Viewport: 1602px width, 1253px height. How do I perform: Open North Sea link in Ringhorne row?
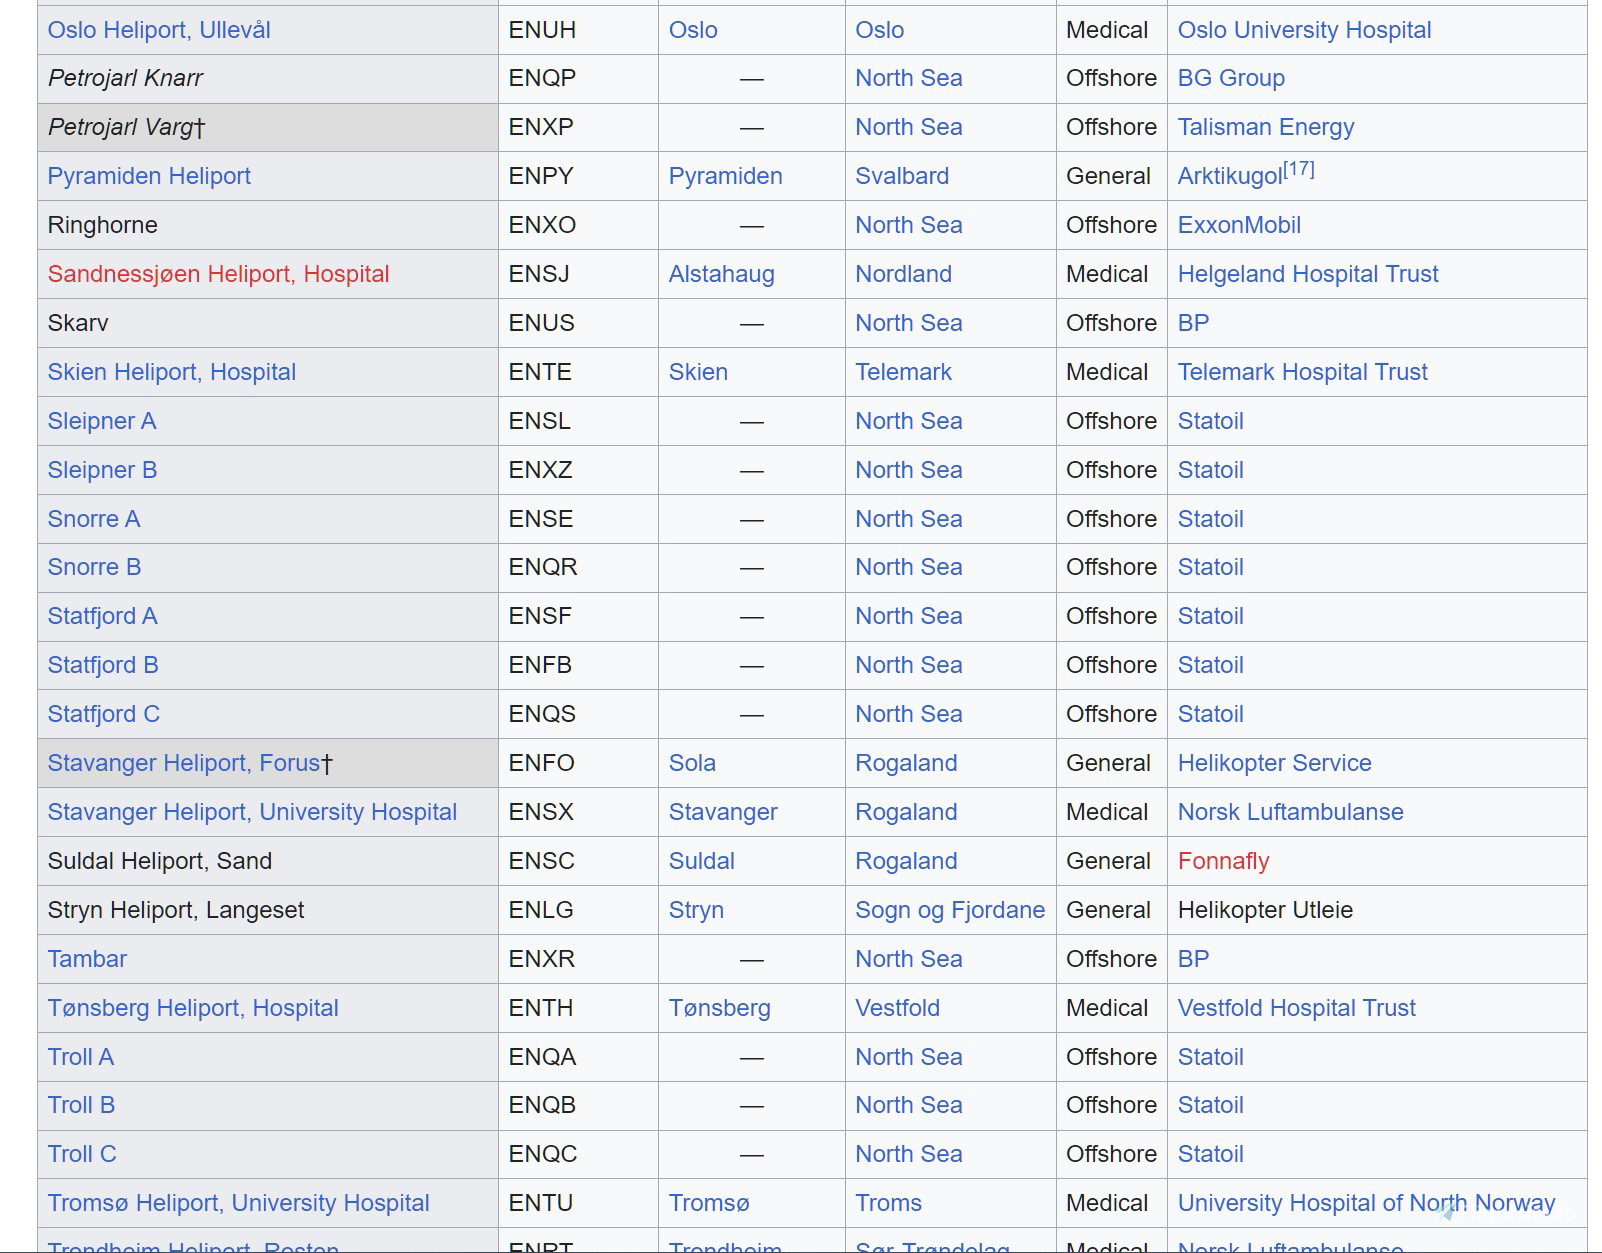pyautogui.click(x=908, y=225)
